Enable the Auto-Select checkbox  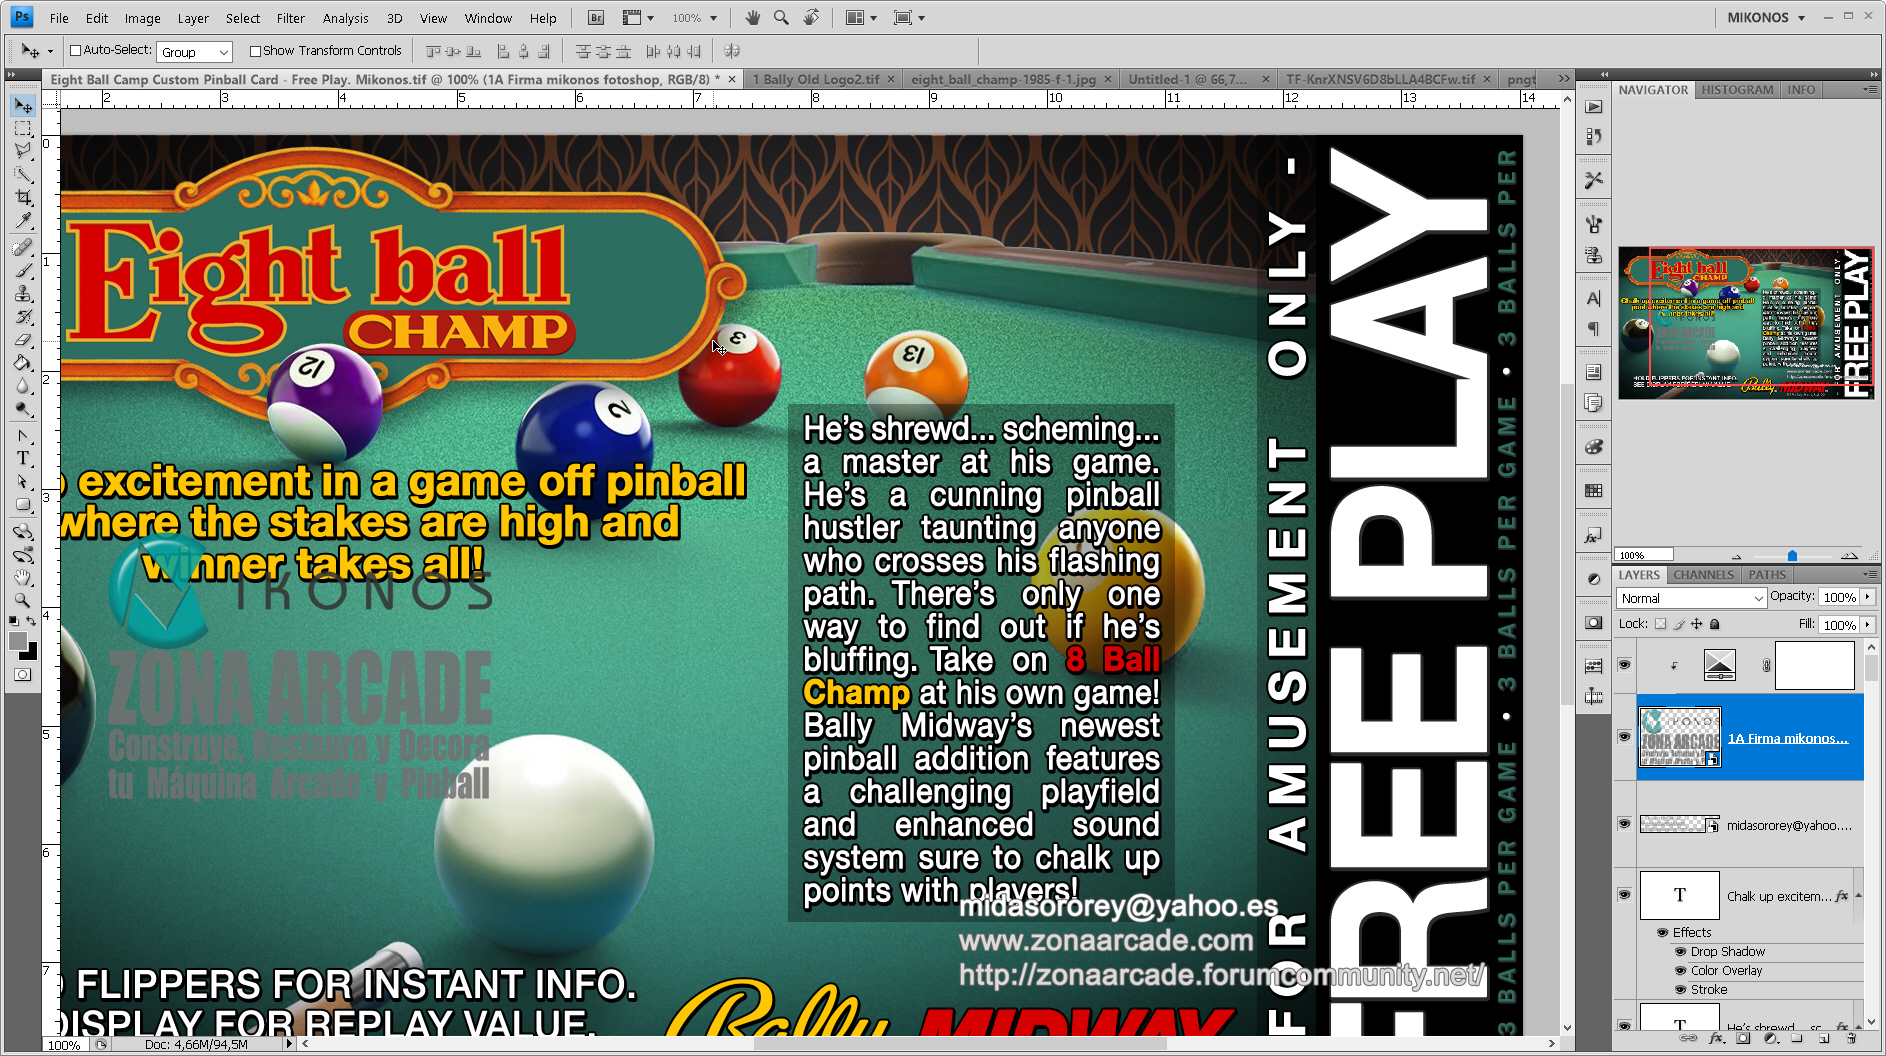pyautogui.click(x=77, y=50)
